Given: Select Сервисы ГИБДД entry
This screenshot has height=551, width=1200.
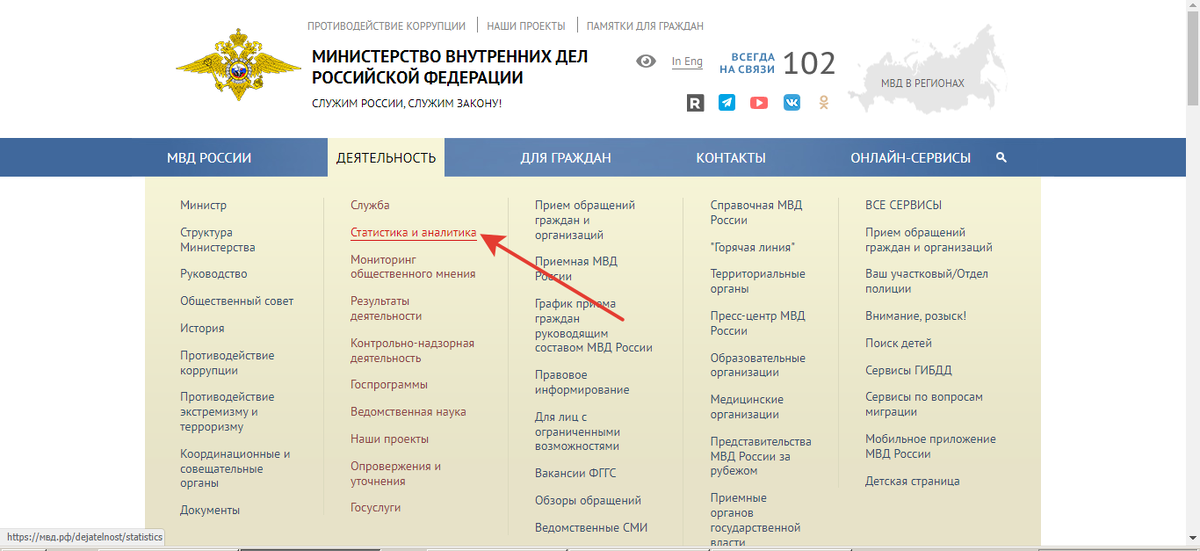Looking at the screenshot, I should (908, 370).
